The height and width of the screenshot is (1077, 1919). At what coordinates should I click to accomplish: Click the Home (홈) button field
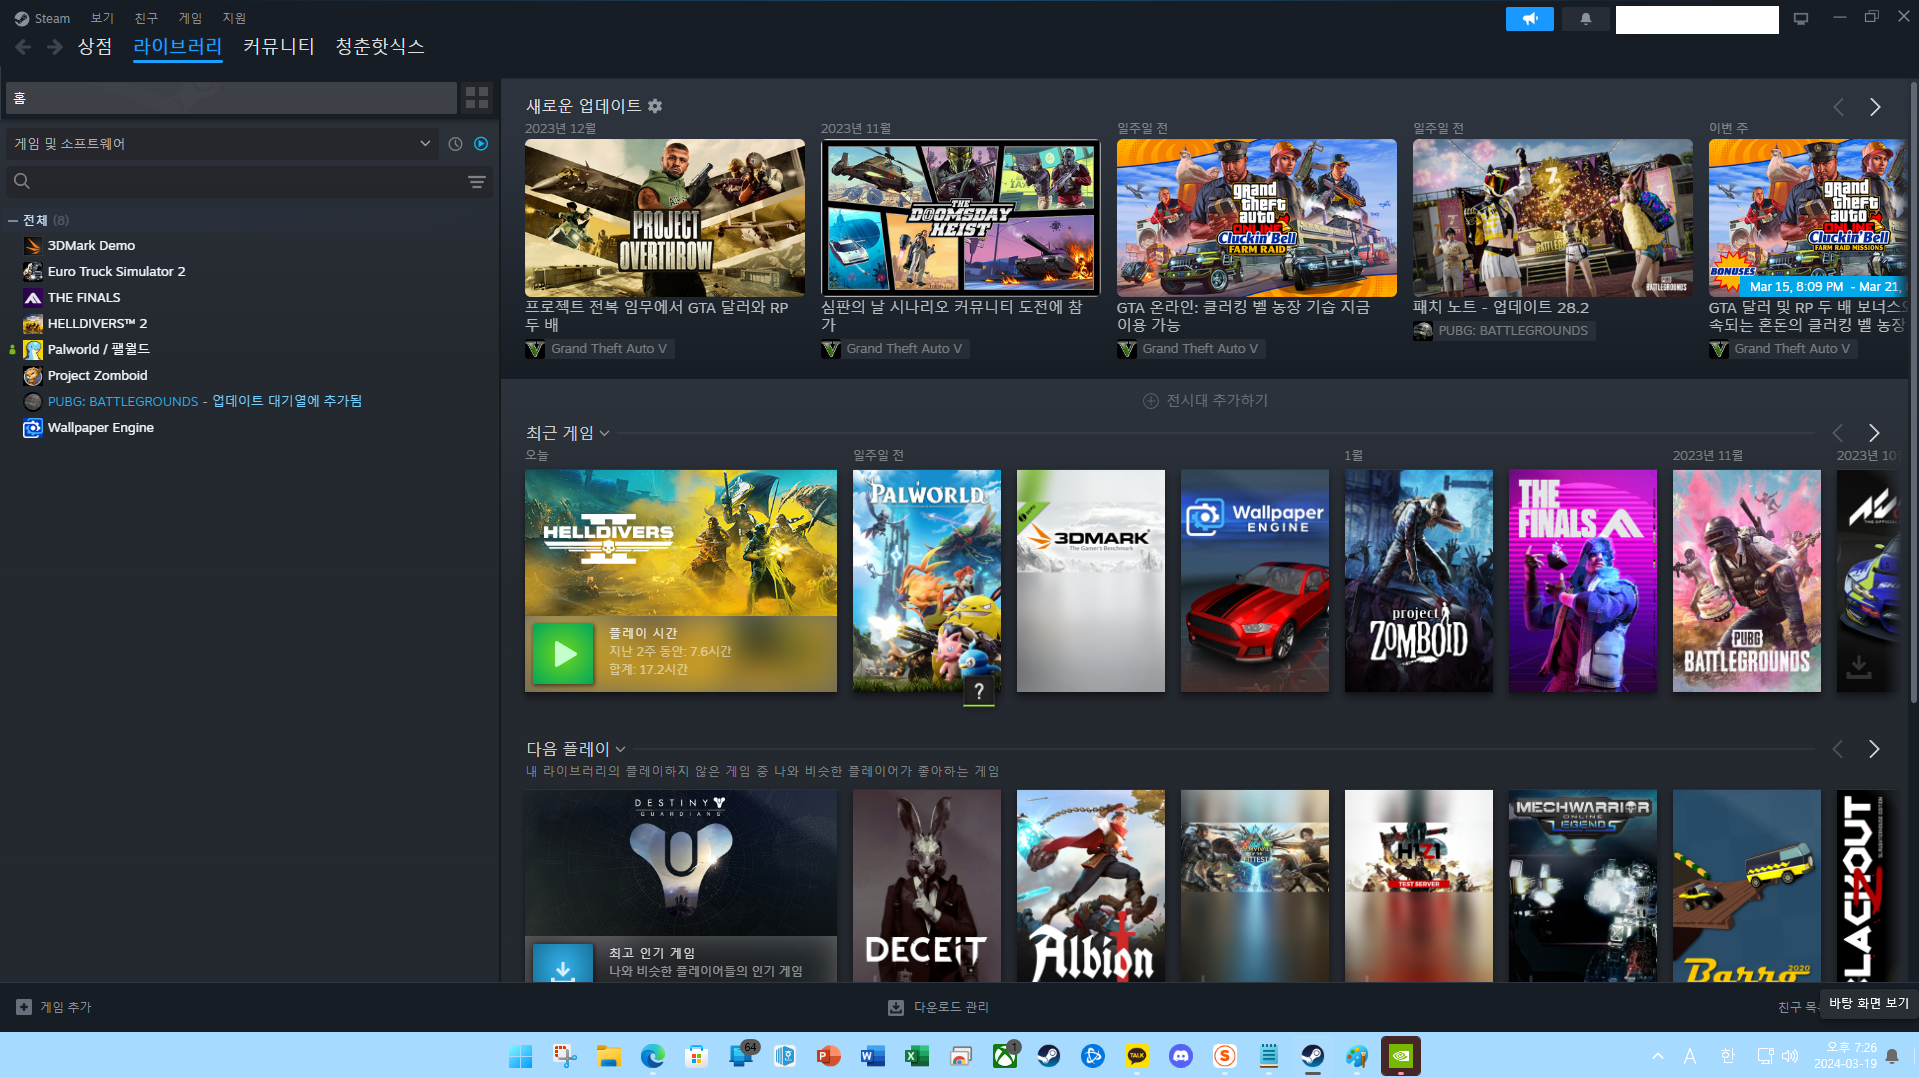(x=231, y=98)
